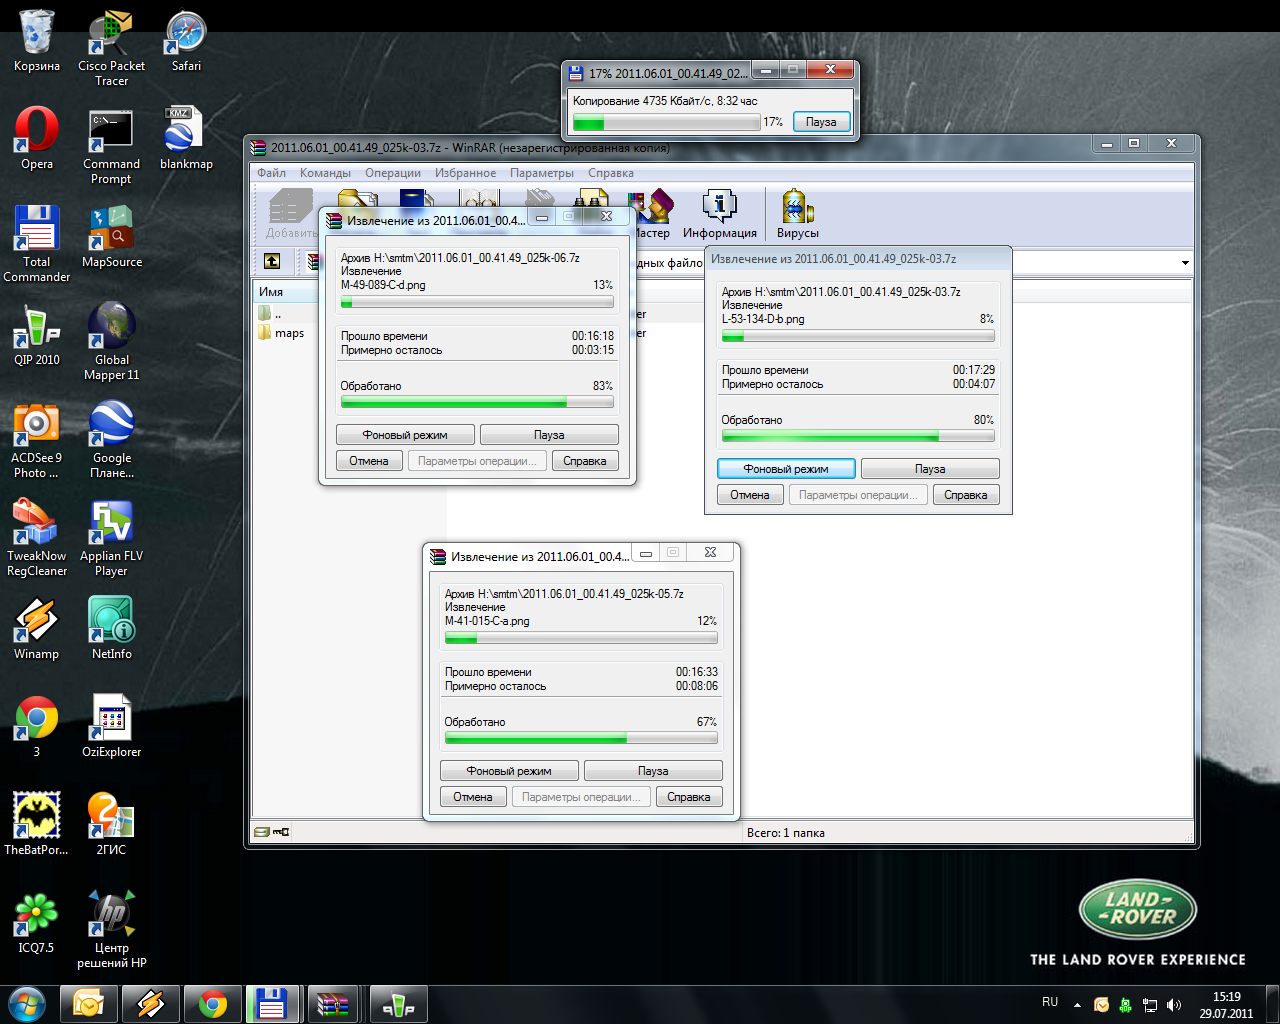Open Google Earth desktop icon
Viewport: 1280px width, 1024px height.
click(x=111, y=440)
